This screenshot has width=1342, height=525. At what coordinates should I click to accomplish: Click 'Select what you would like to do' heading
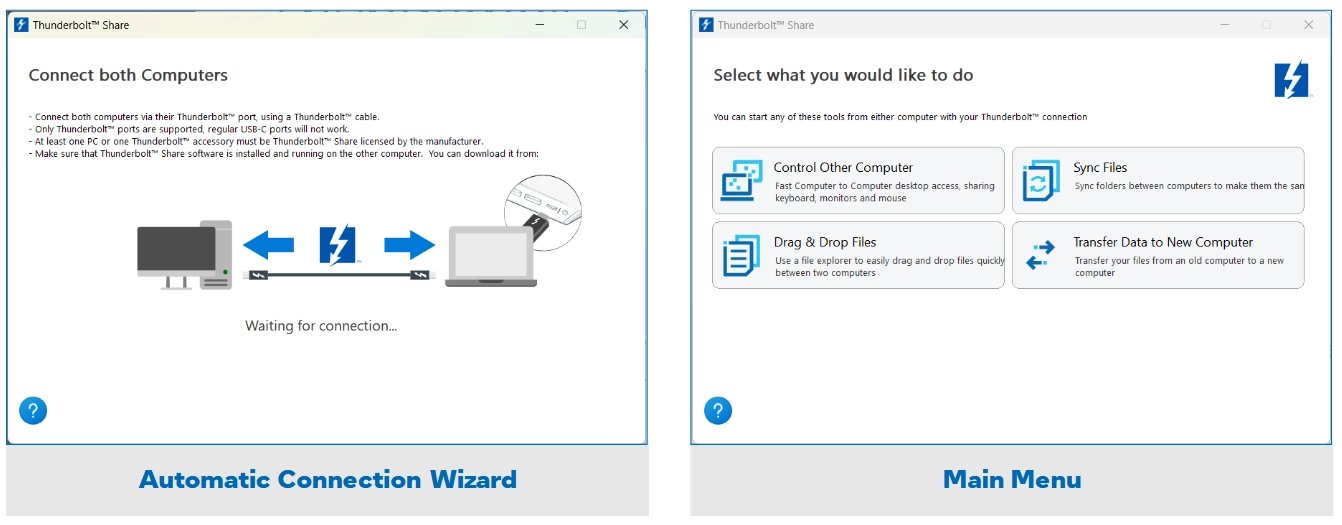tap(843, 75)
